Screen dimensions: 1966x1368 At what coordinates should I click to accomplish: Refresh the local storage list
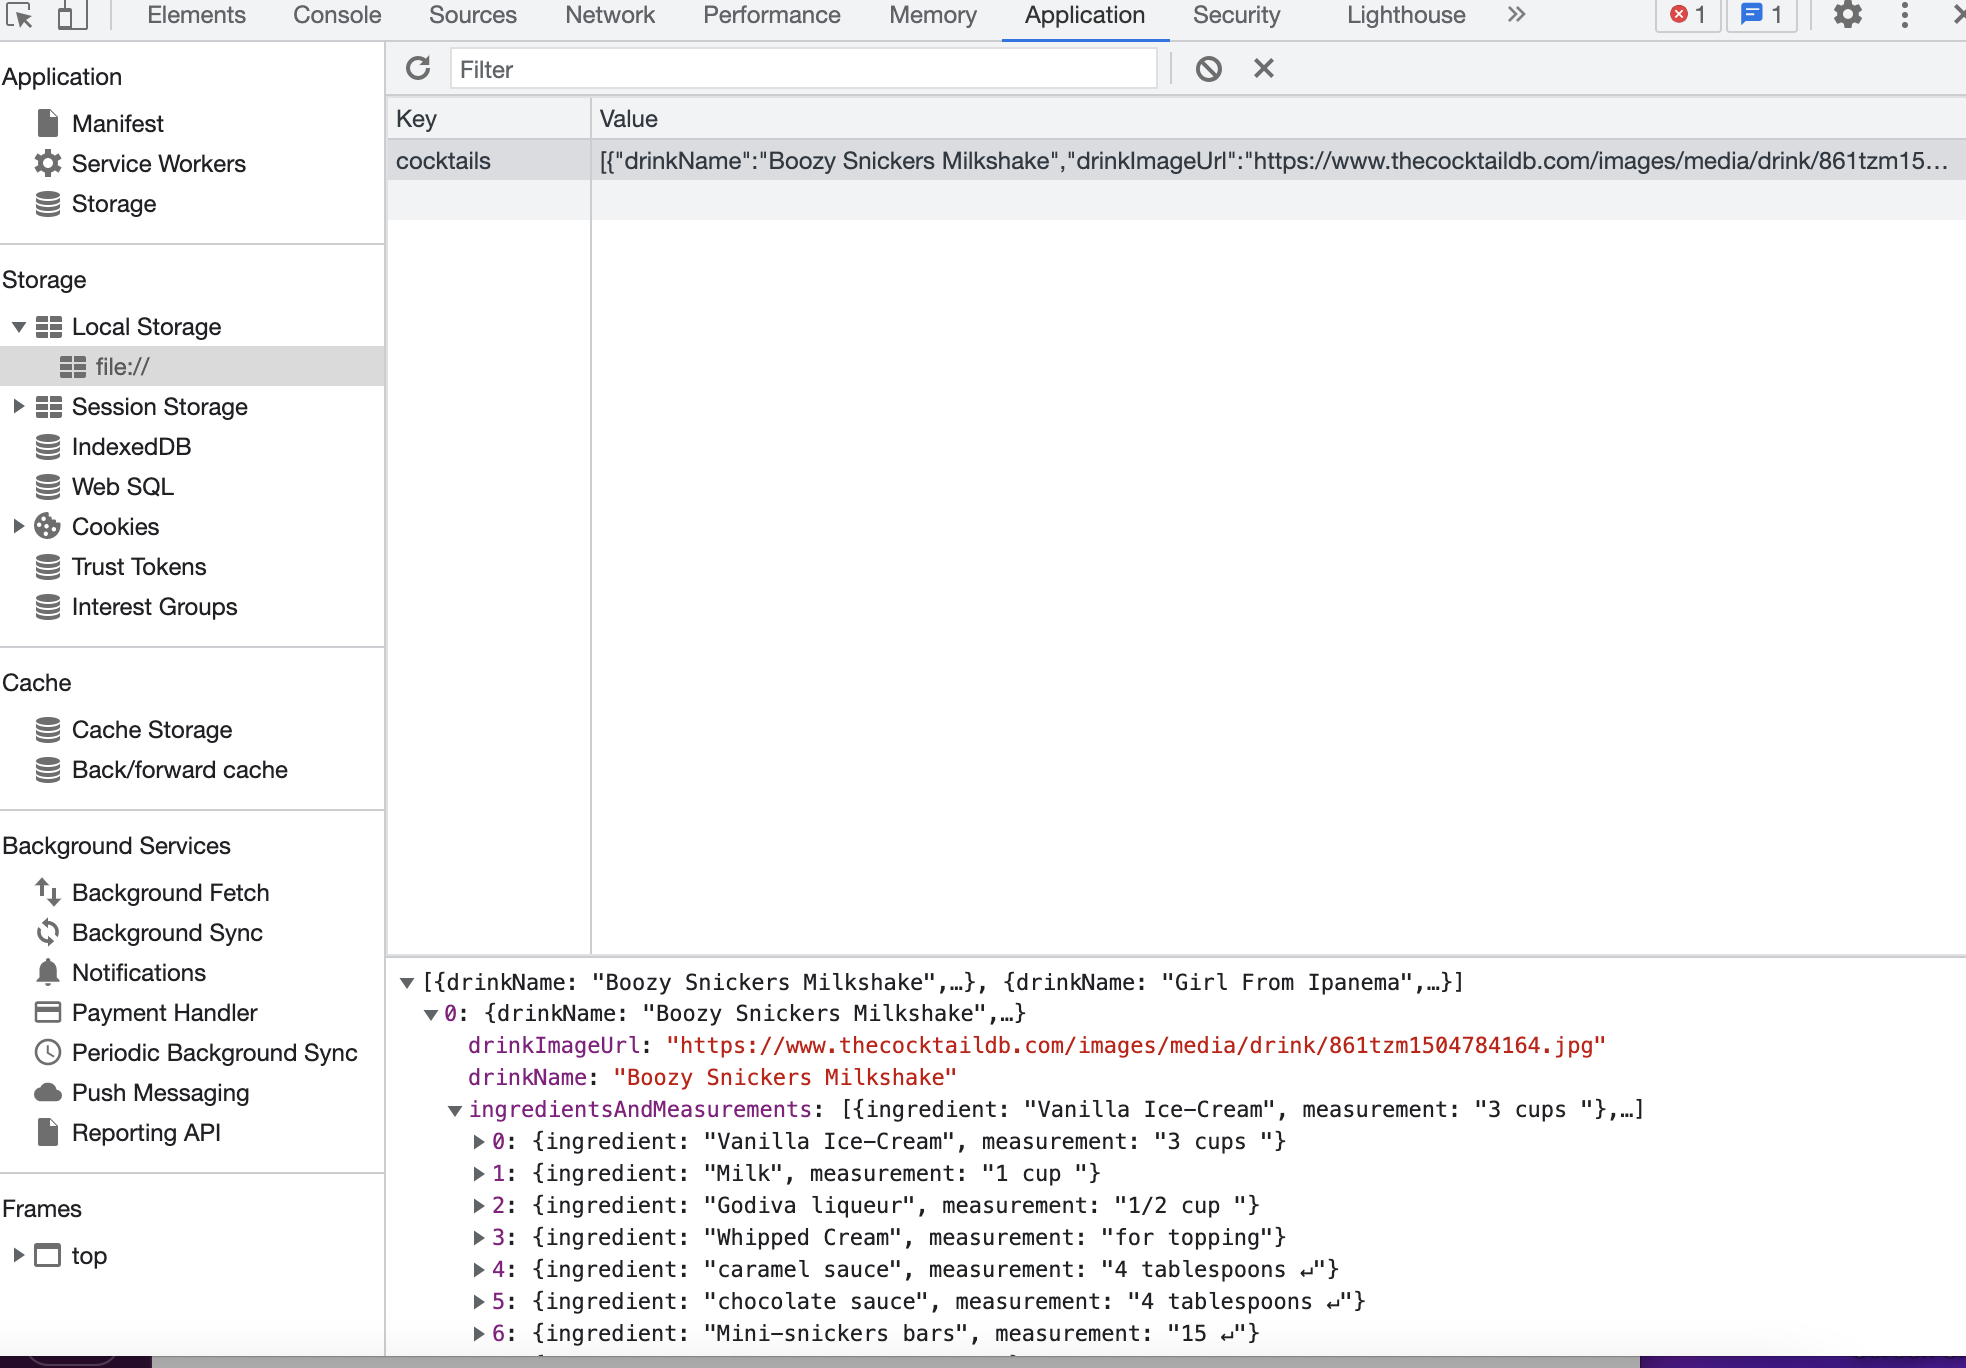click(x=417, y=68)
